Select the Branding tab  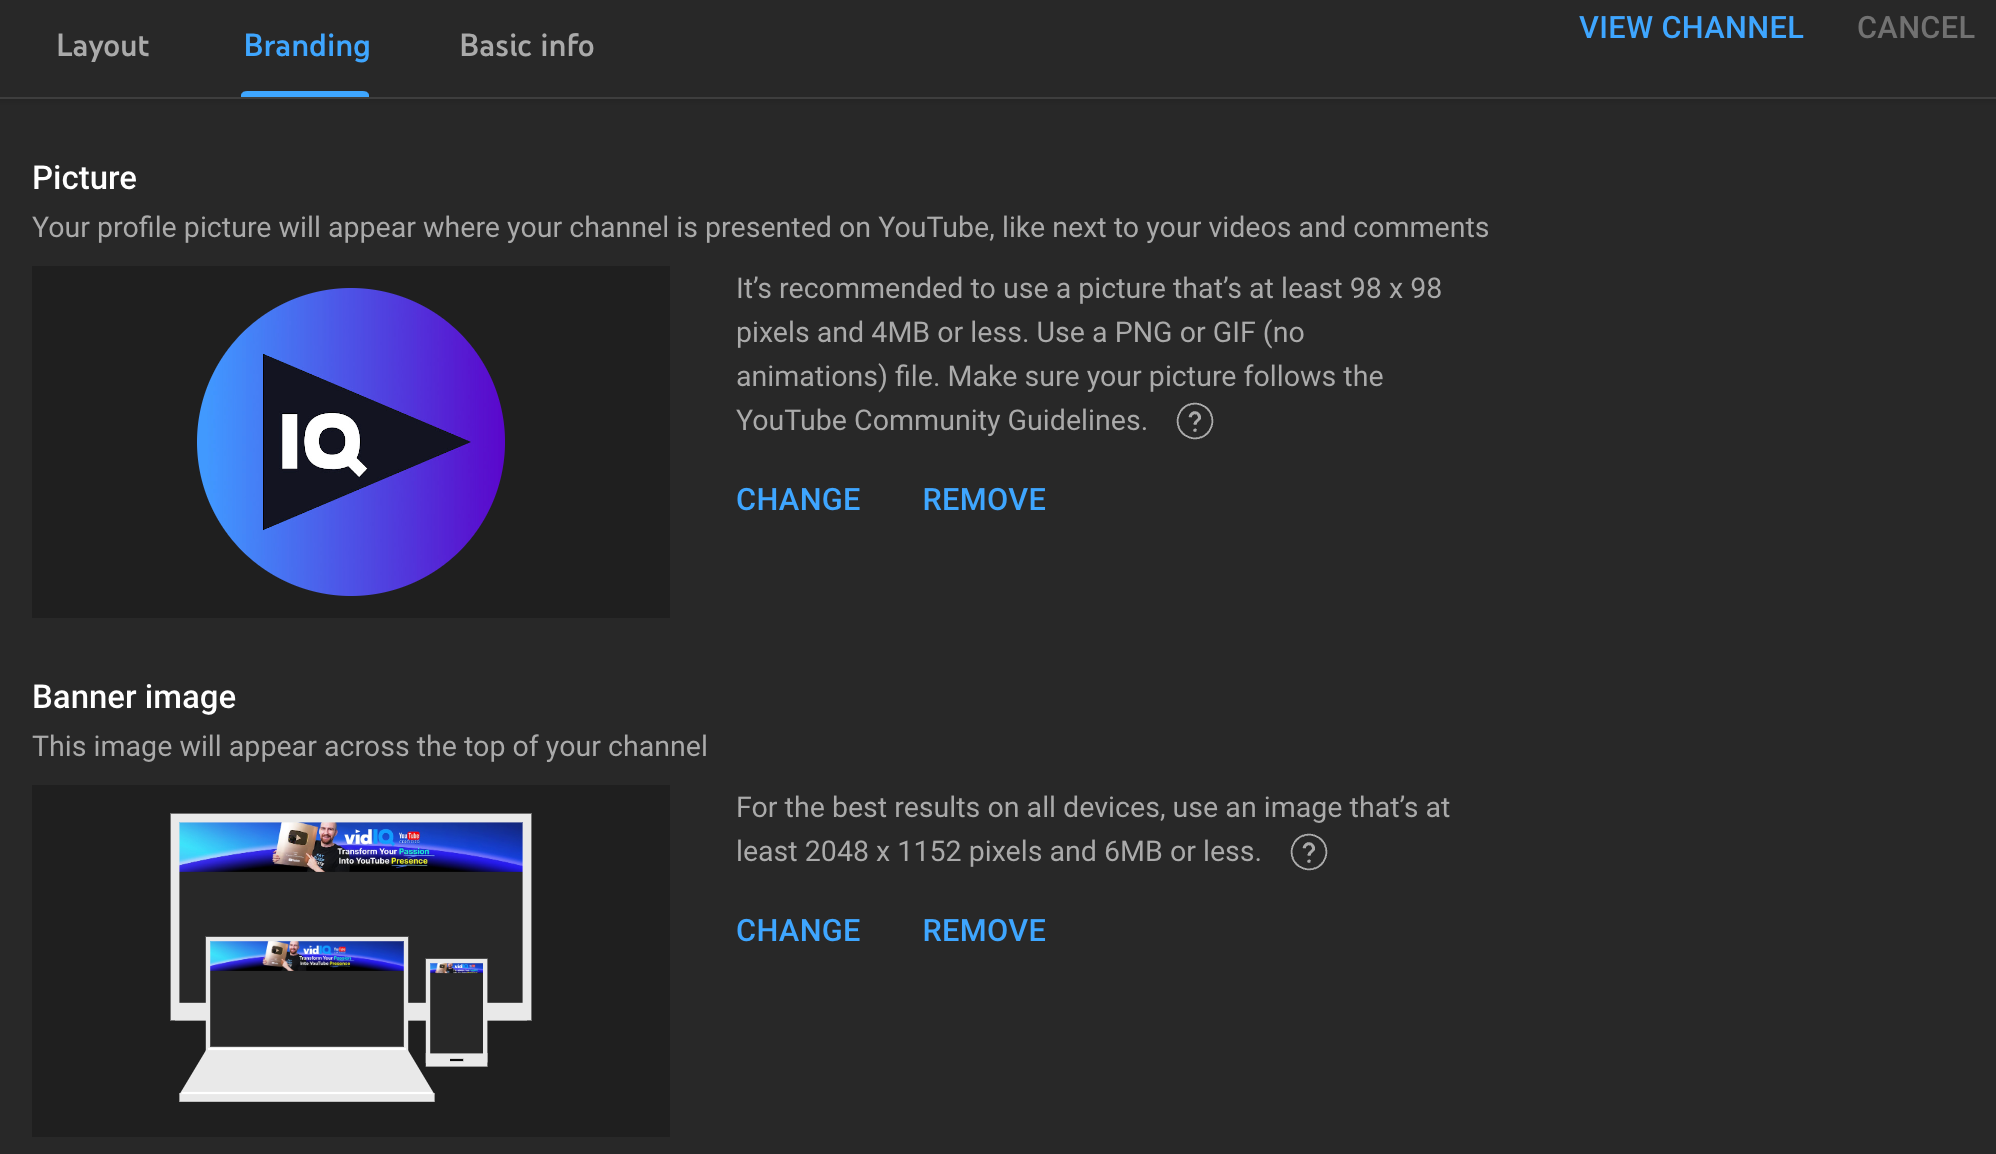[306, 46]
